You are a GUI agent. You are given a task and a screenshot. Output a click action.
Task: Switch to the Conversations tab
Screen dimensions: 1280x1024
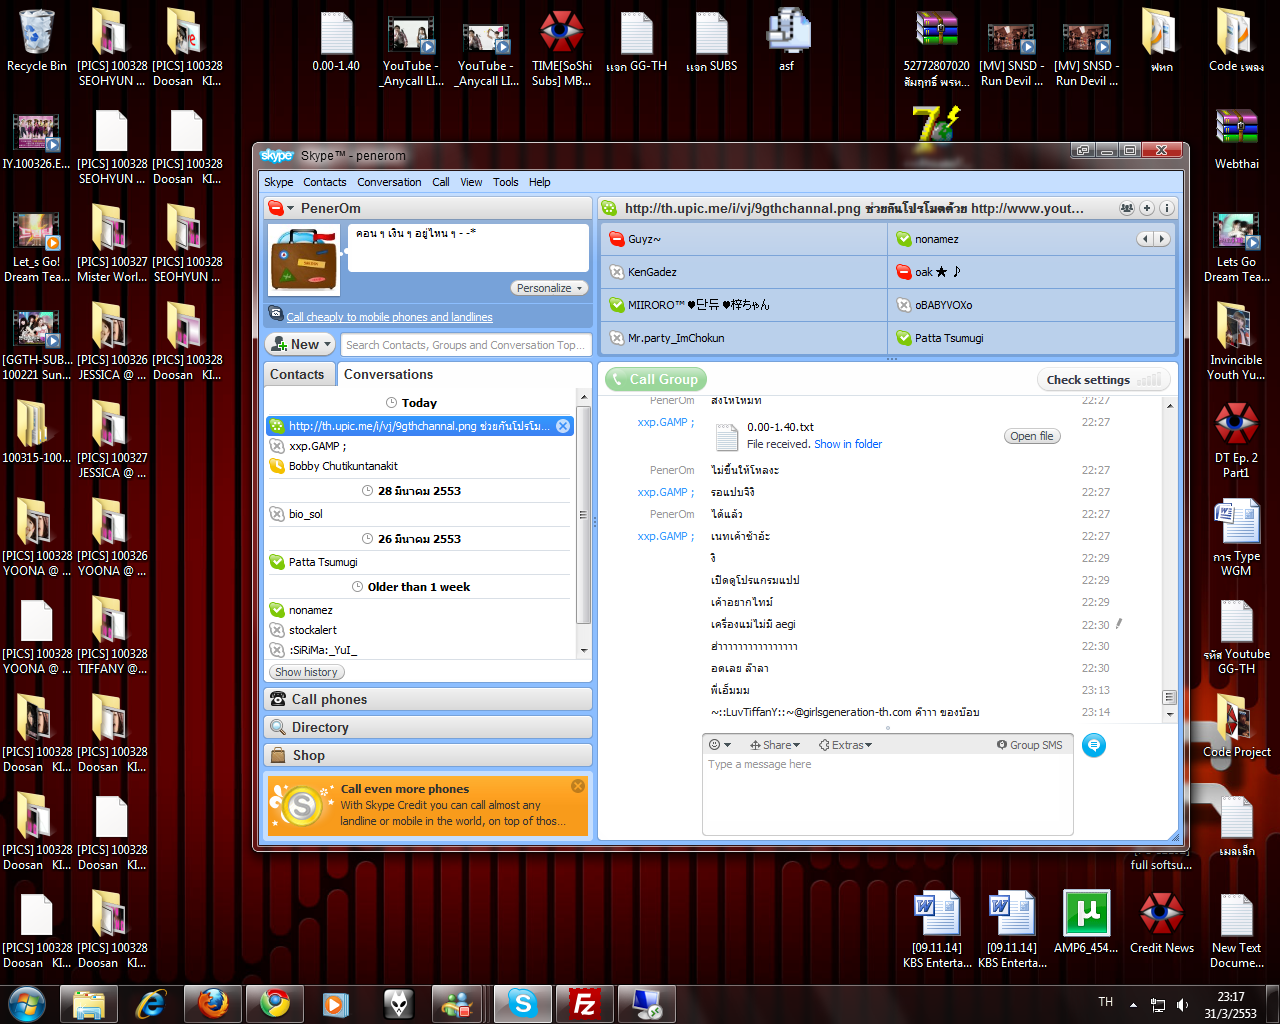(x=389, y=374)
